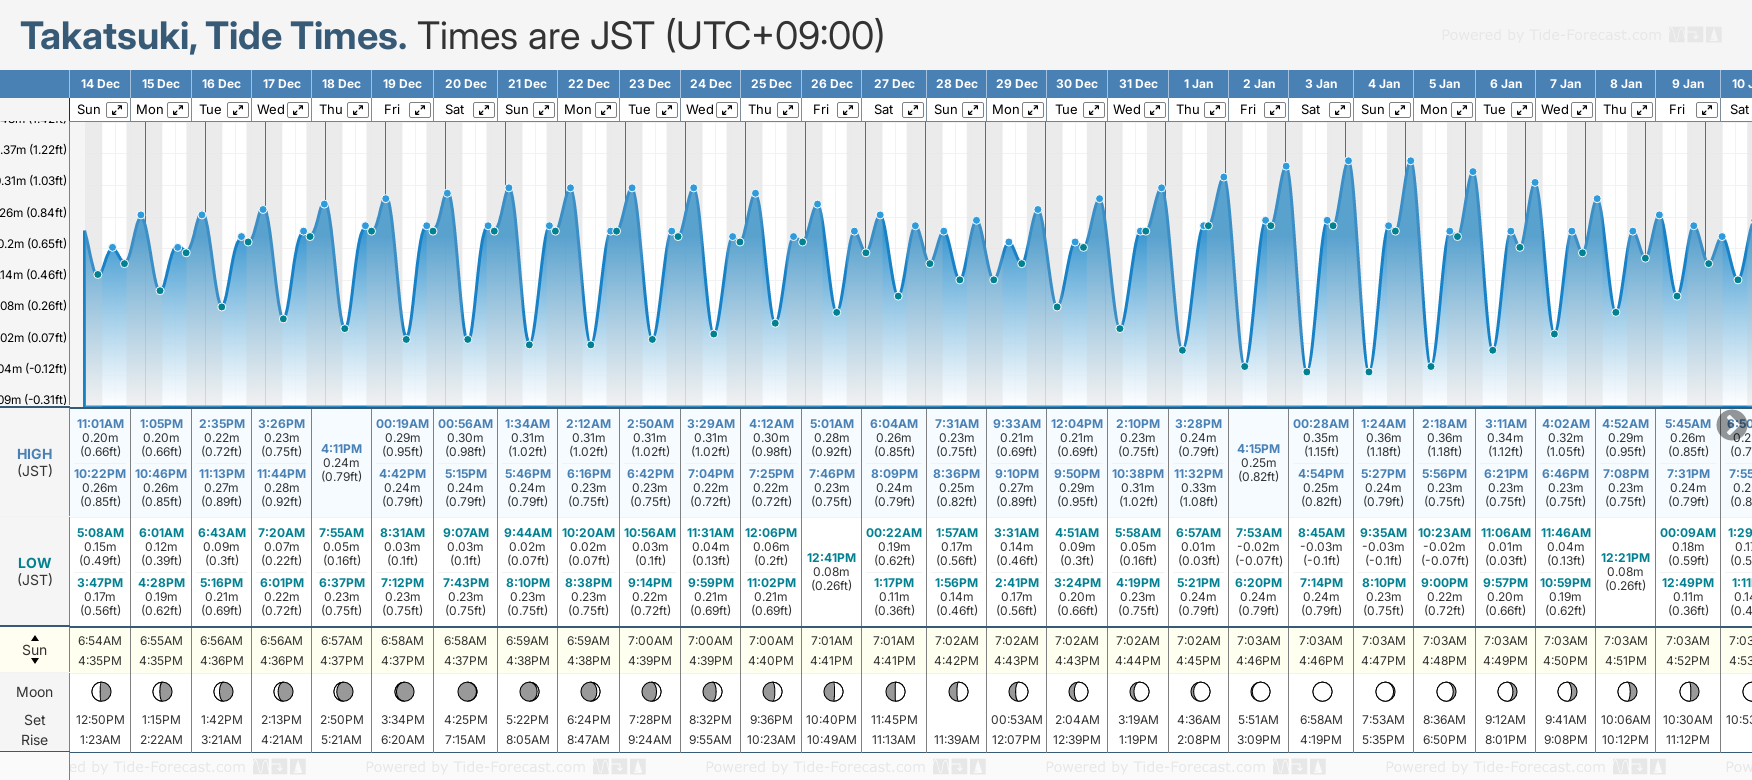1752x780 pixels.
Task: Expand the Sun 14 Dec day view
Action: [x=117, y=110]
